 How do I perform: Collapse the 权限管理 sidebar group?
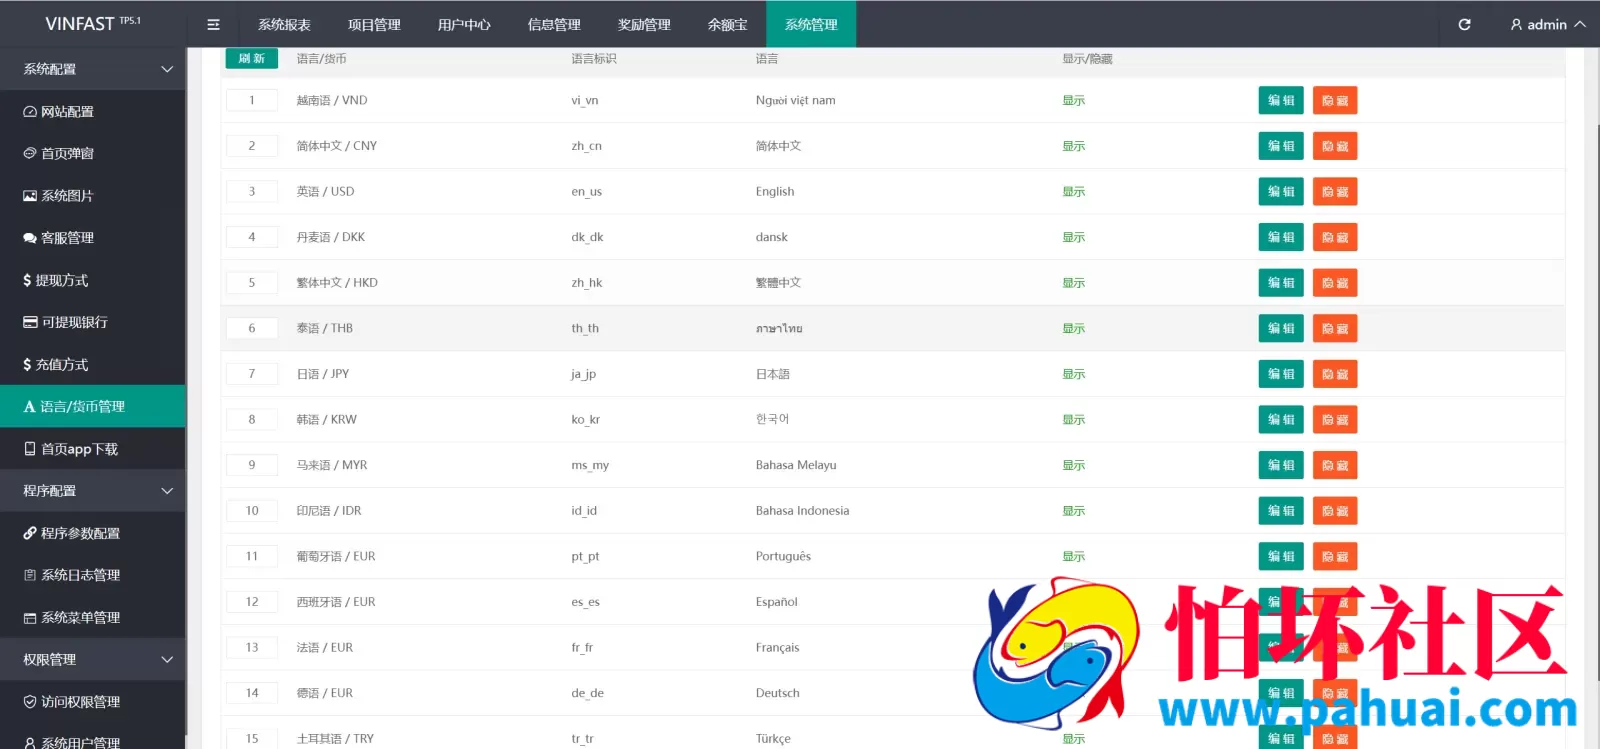(x=93, y=659)
